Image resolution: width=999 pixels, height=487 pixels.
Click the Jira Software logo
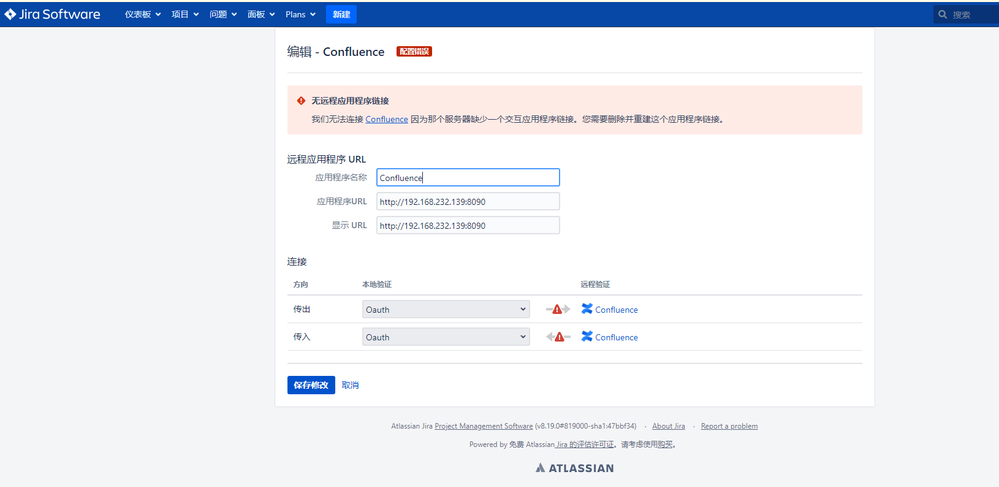52,14
